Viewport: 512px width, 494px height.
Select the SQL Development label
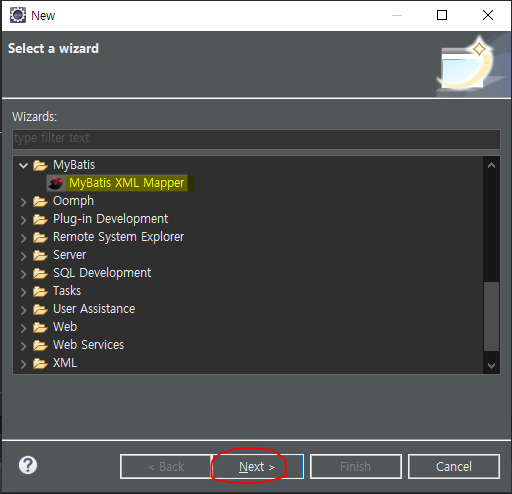(x=102, y=273)
